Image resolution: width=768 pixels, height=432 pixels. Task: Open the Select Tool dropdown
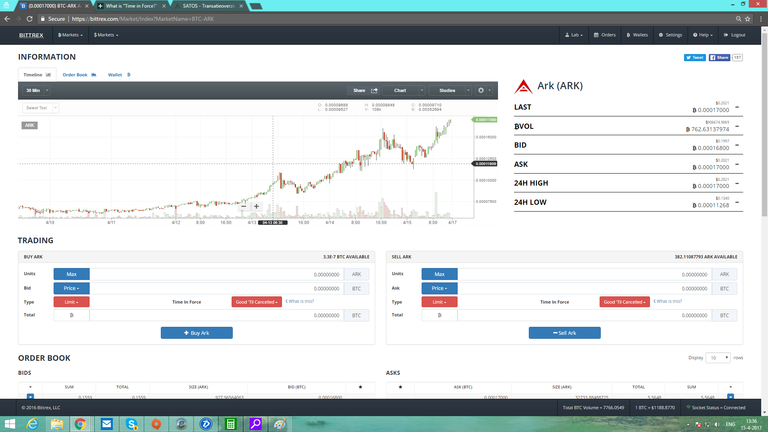coord(40,108)
